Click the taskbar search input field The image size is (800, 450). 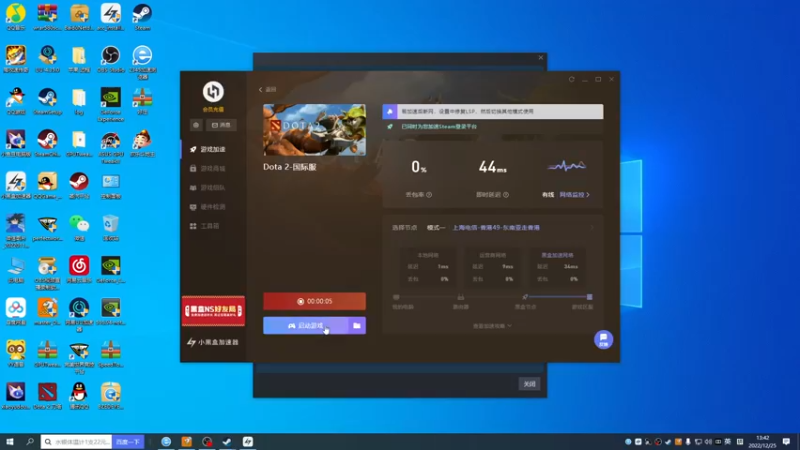pyautogui.click(x=77, y=442)
